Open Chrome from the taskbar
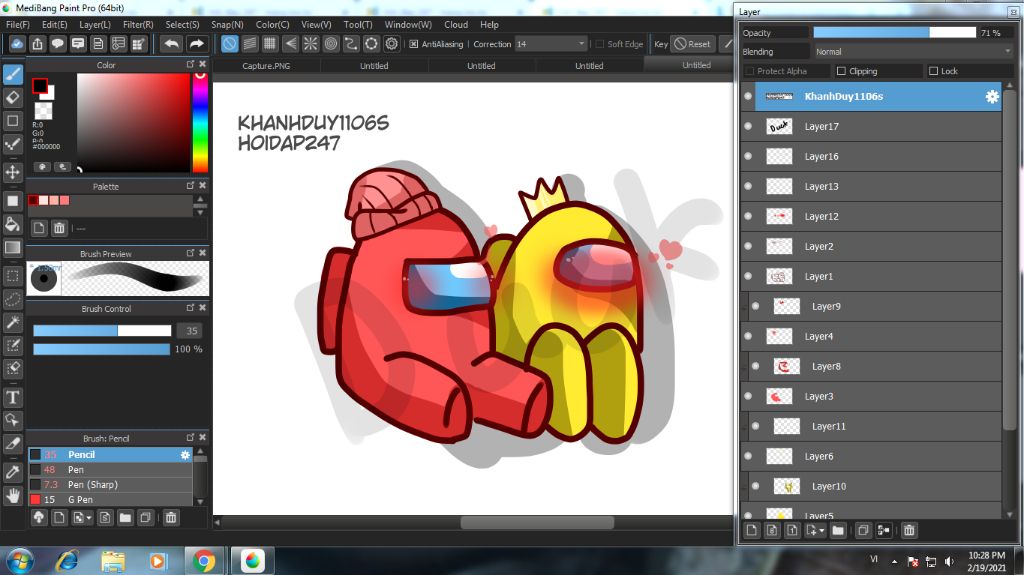 click(203, 561)
